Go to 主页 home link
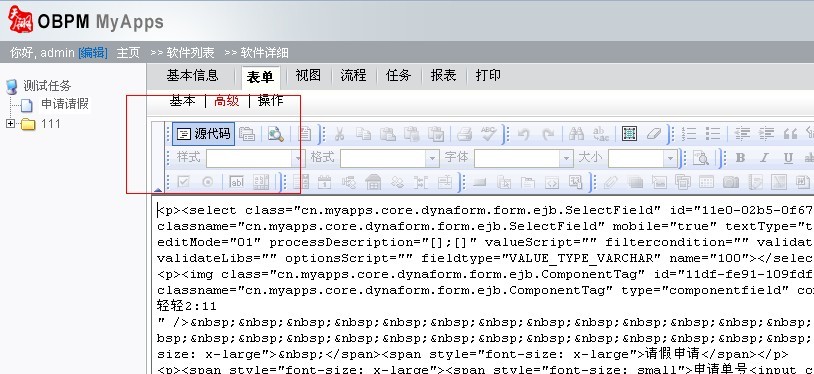The height and width of the screenshot is (374, 814). (128, 52)
